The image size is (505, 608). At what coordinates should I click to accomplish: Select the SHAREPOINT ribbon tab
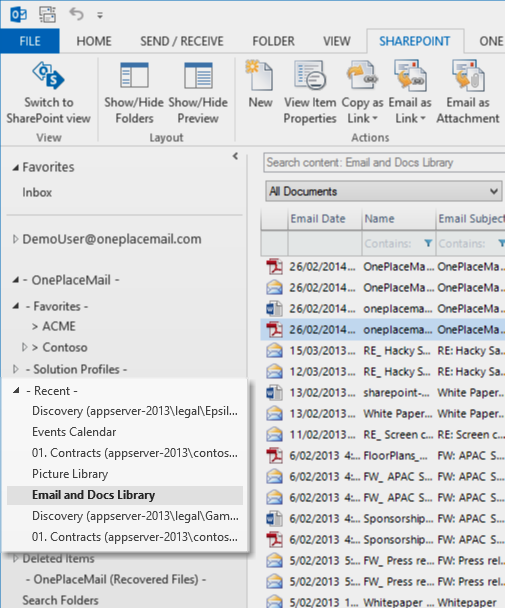(415, 41)
